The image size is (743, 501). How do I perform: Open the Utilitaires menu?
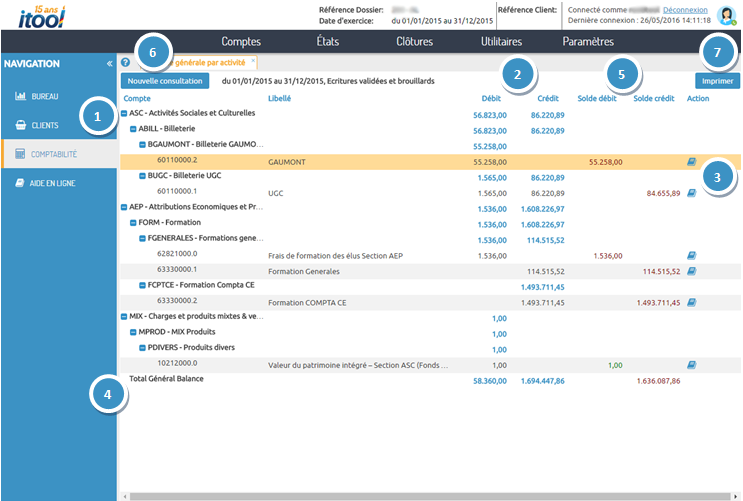tap(501, 42)
